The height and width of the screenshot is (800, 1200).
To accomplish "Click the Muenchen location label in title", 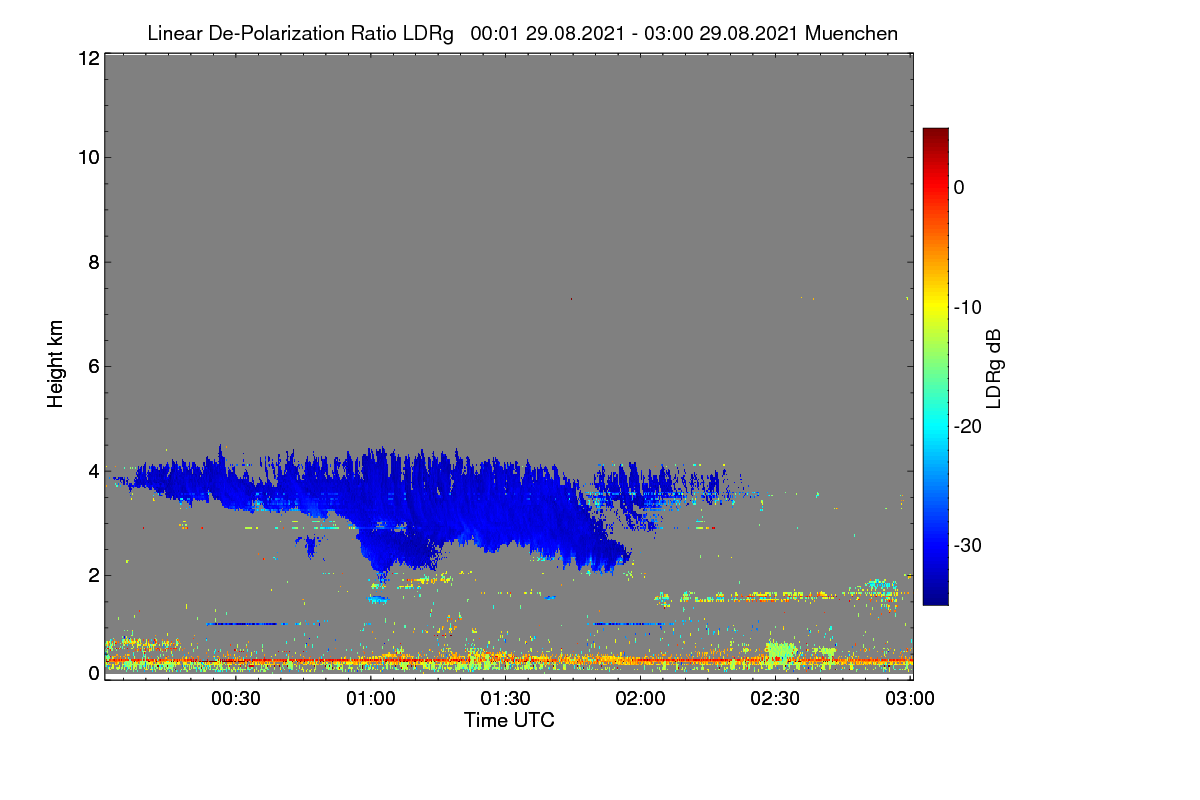I will pos(851,33).
